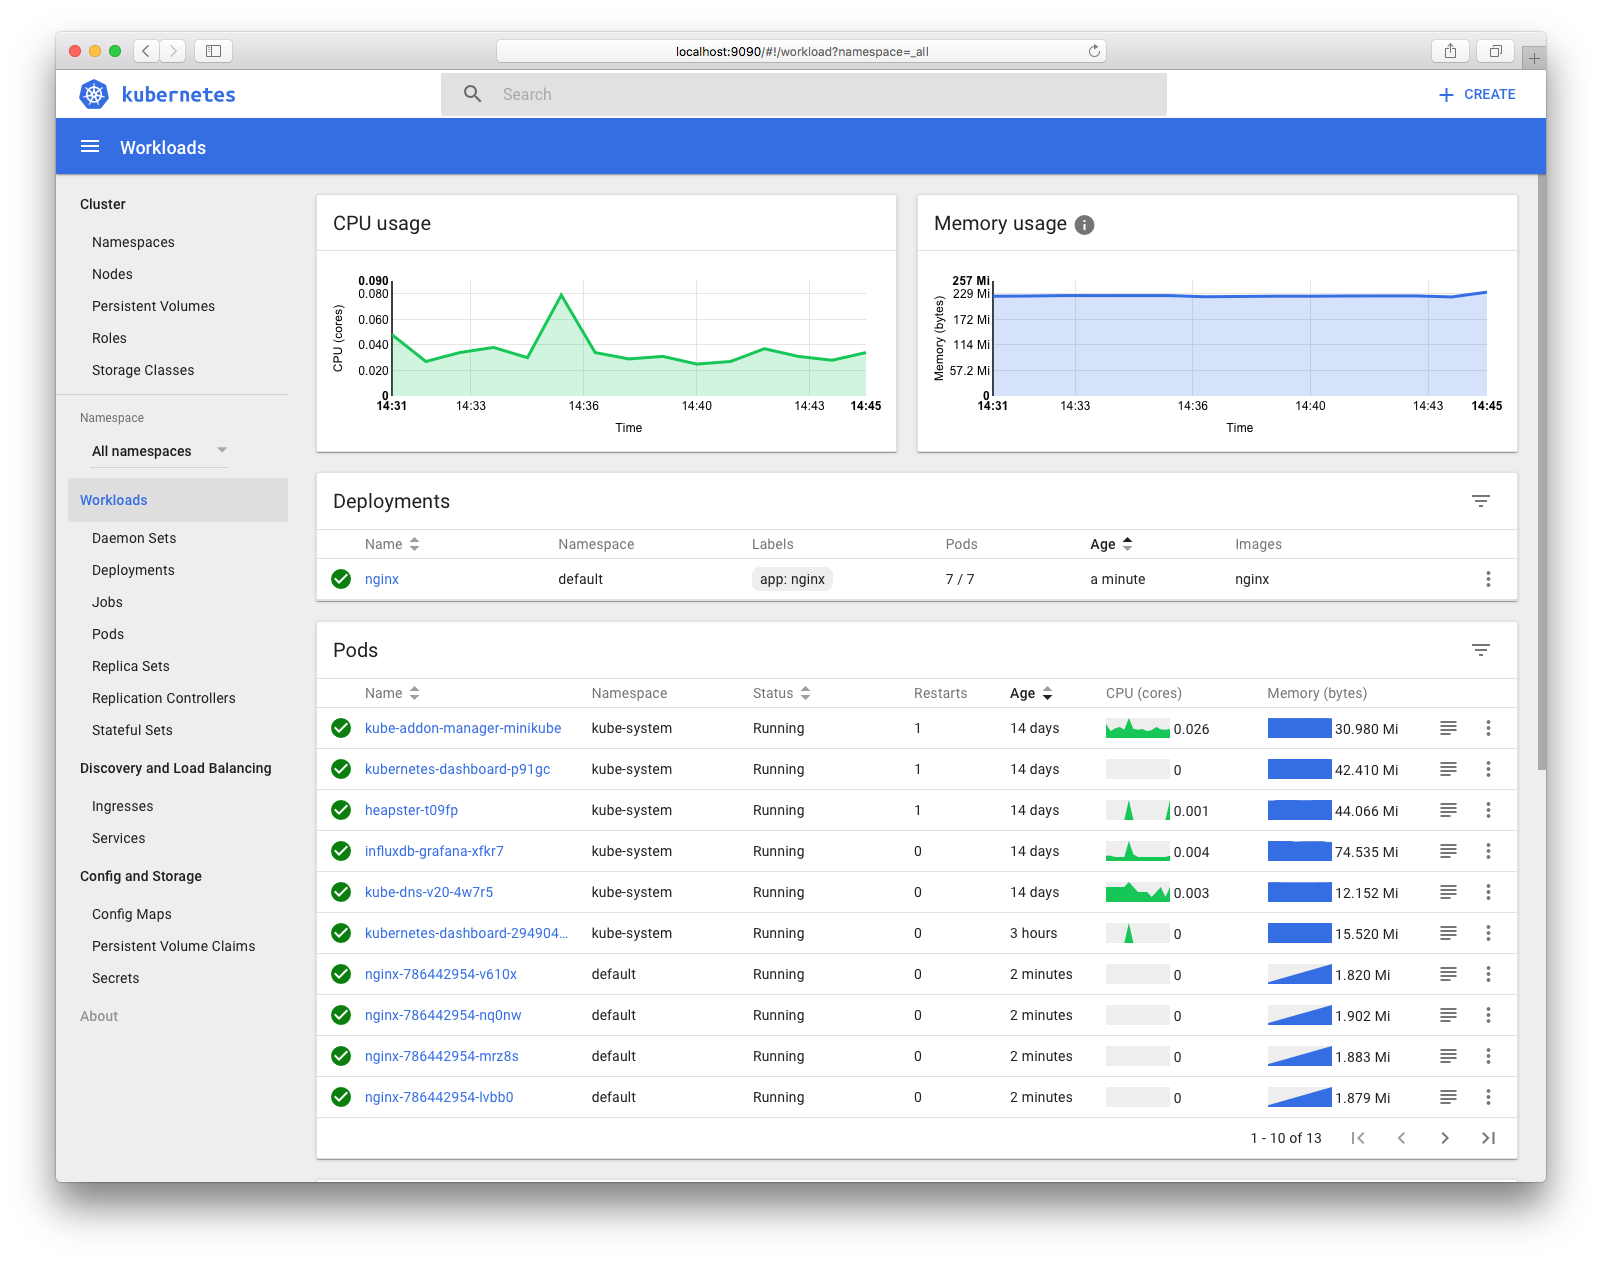Click in the Search input field
1602x1262 pixels.
(804, 94)
